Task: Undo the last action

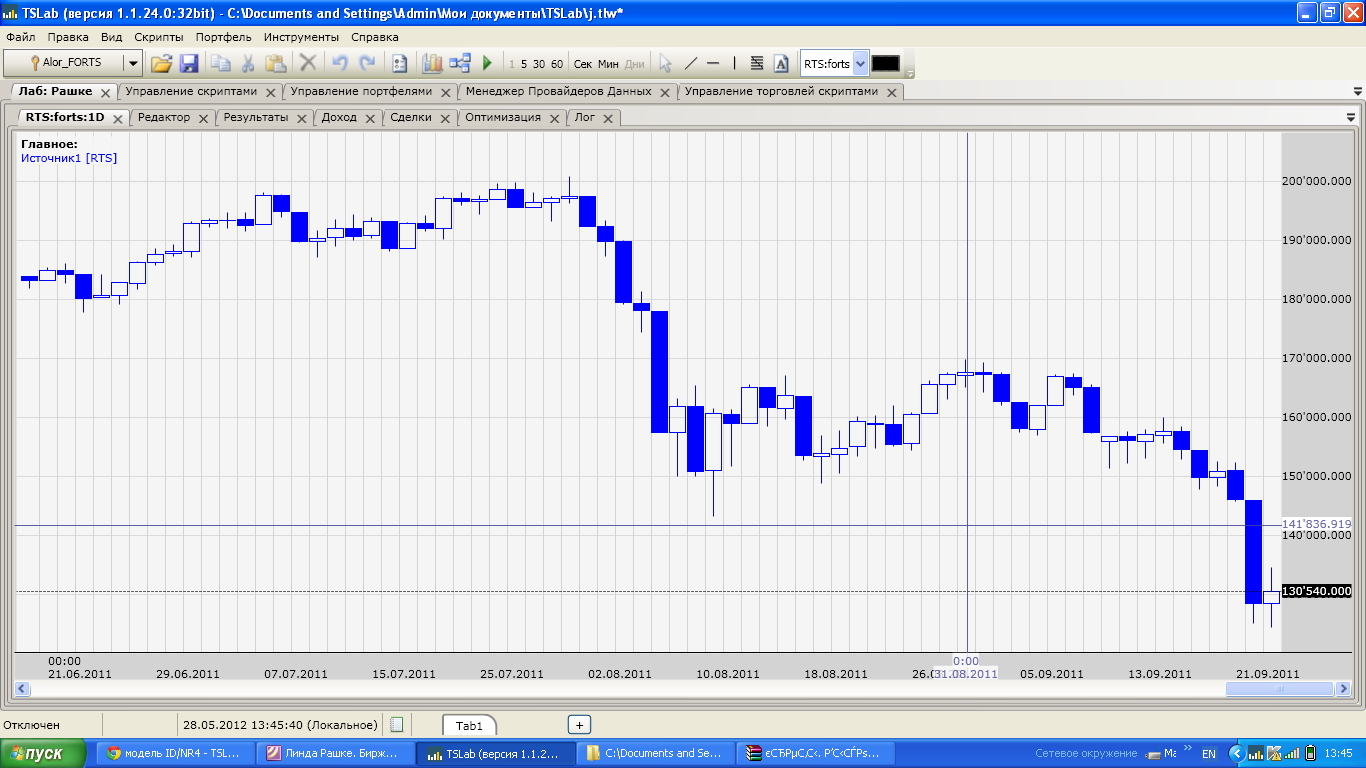Action: pos(339,63)
